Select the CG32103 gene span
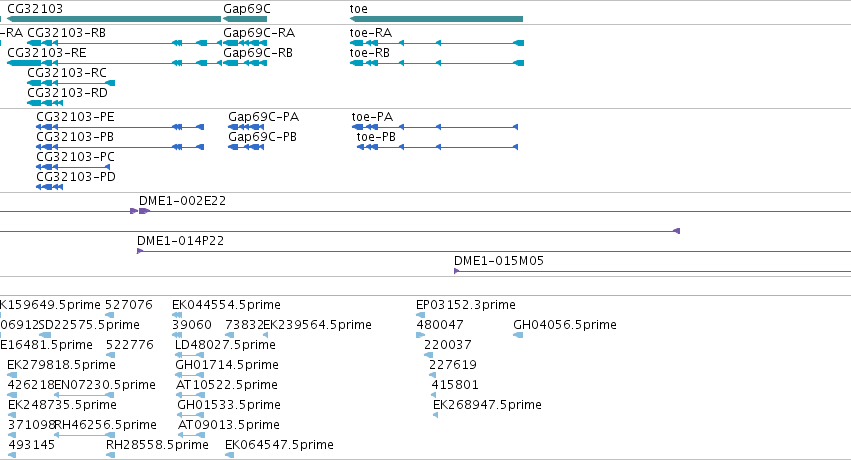Screen dimensions: 851x460 click(x=114, y=19)
